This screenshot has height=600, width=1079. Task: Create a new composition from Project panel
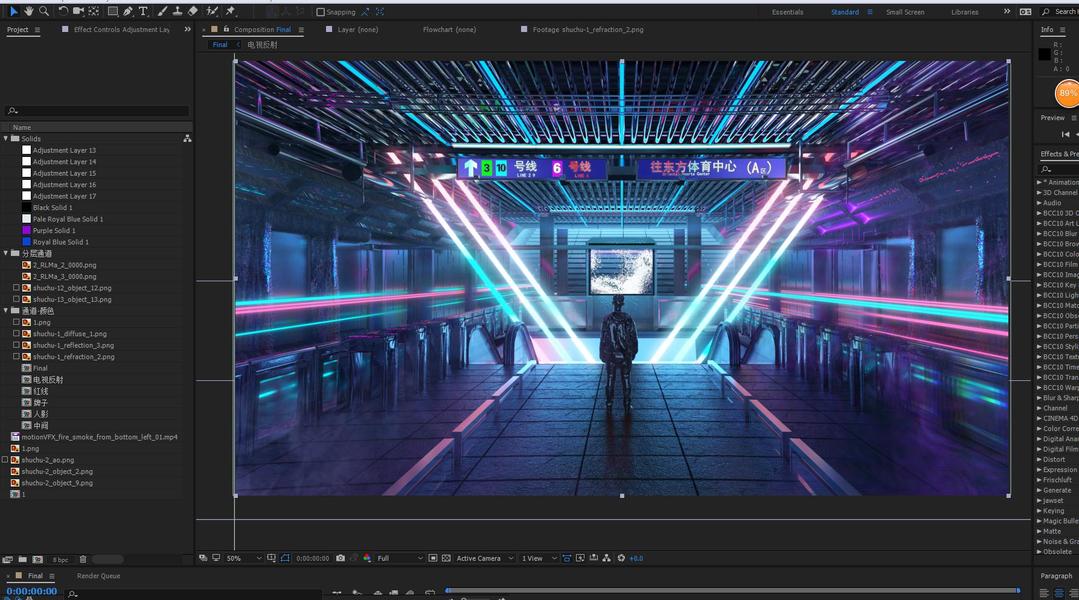click(x=38, y=559)
